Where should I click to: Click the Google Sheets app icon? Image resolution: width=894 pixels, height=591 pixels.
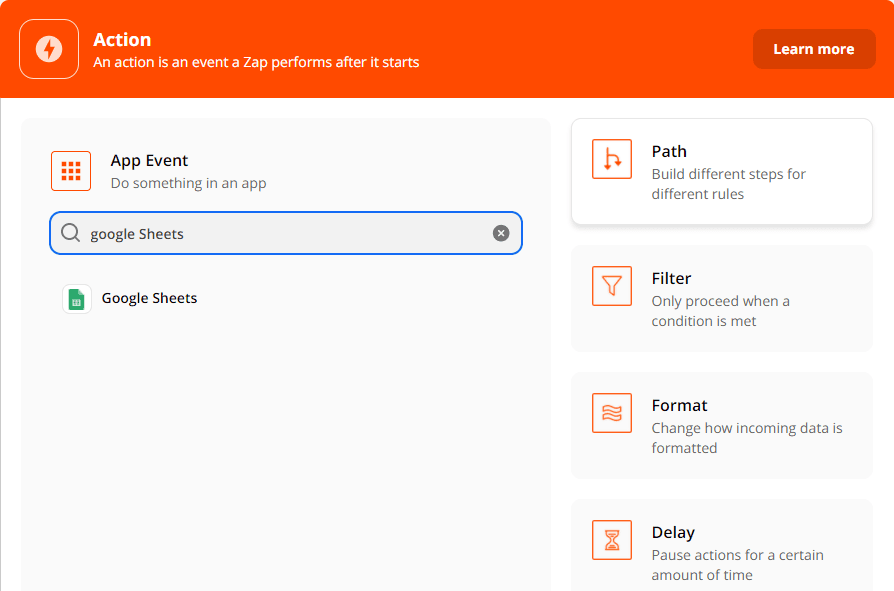[77, 299]
